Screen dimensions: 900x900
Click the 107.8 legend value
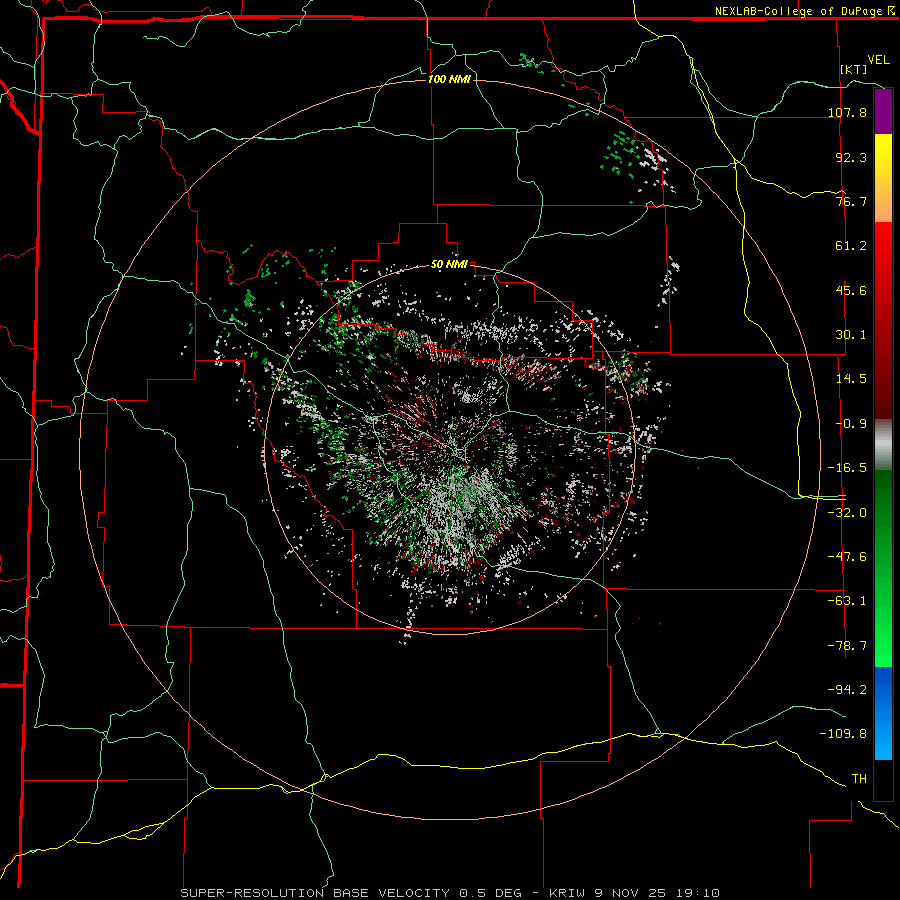coord(847,112)
